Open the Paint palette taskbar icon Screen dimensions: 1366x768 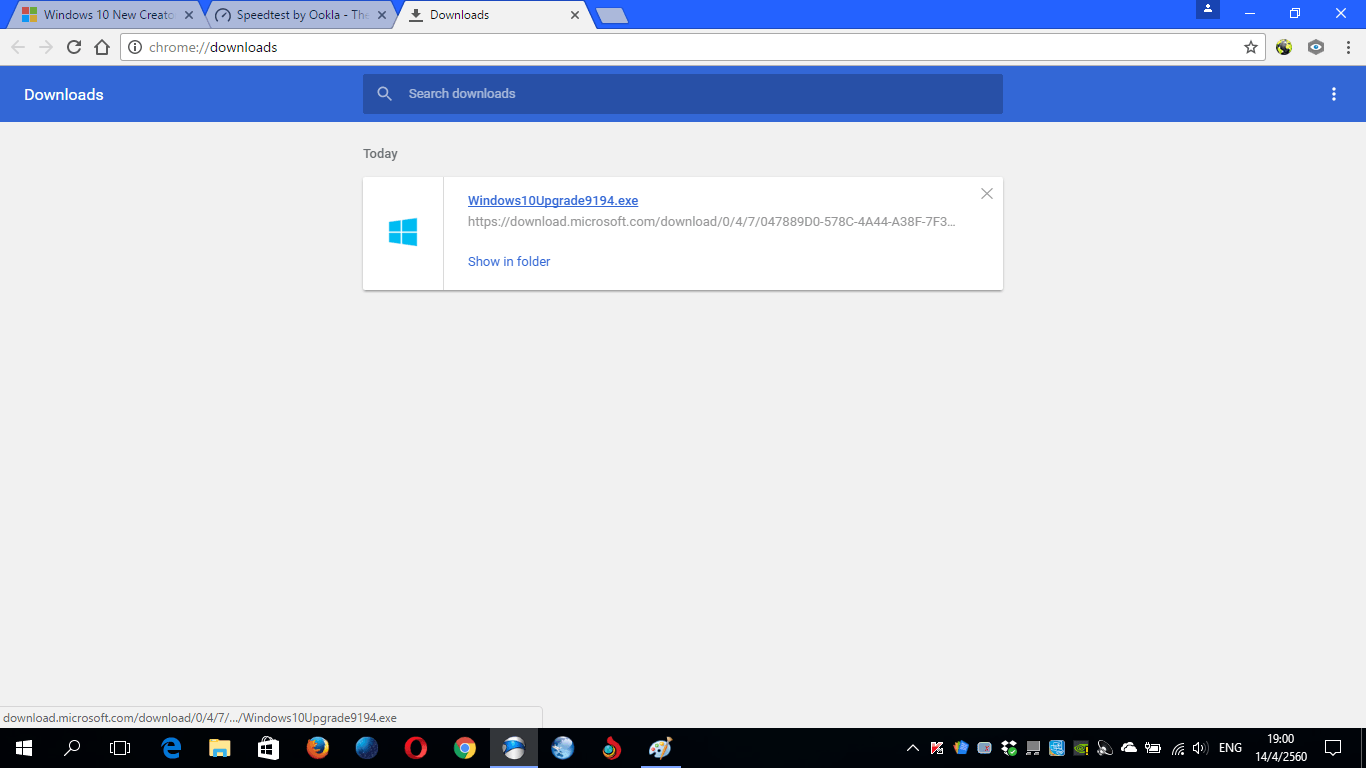click(x=661, y=748)
